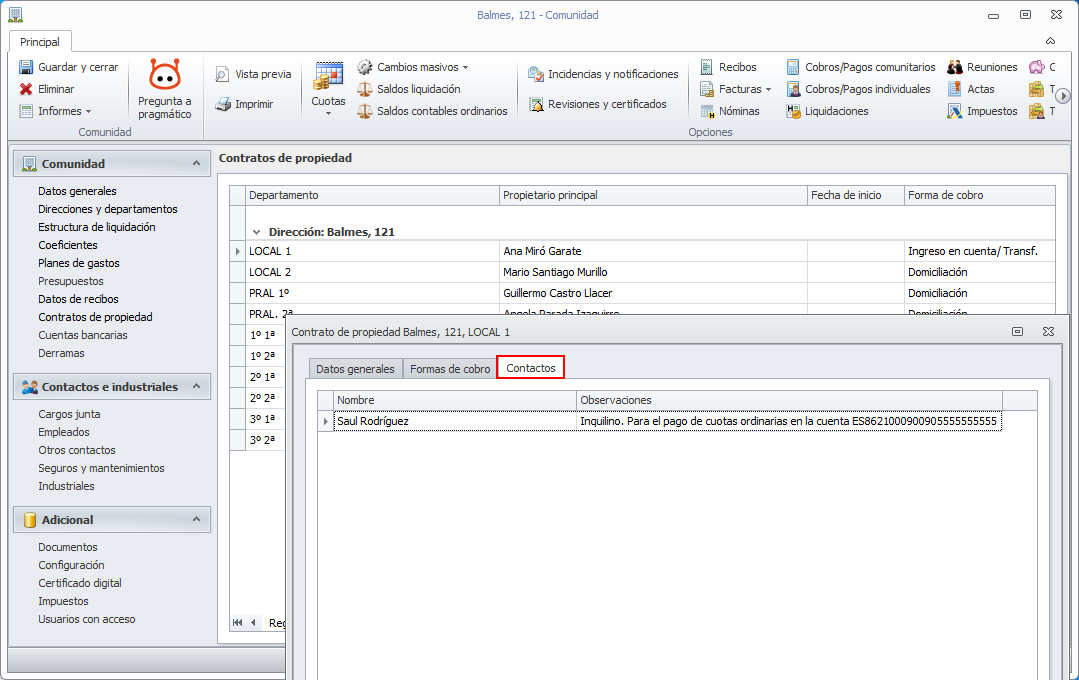This screenshot has width=1079, height=680.
Task: Open Seguros y mantenimientos link
Action: [x=101, y=468]
